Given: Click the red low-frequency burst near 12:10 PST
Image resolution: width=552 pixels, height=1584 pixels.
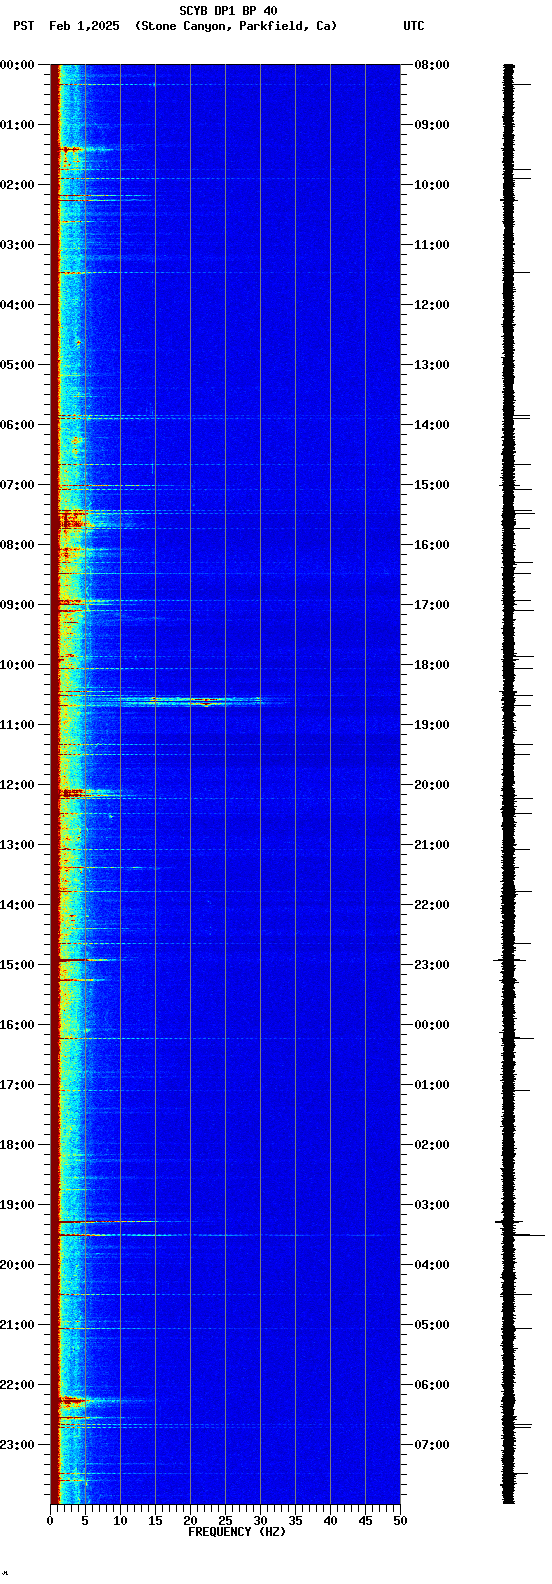Looking at the screenshot, I should click(x=73, y=793).
